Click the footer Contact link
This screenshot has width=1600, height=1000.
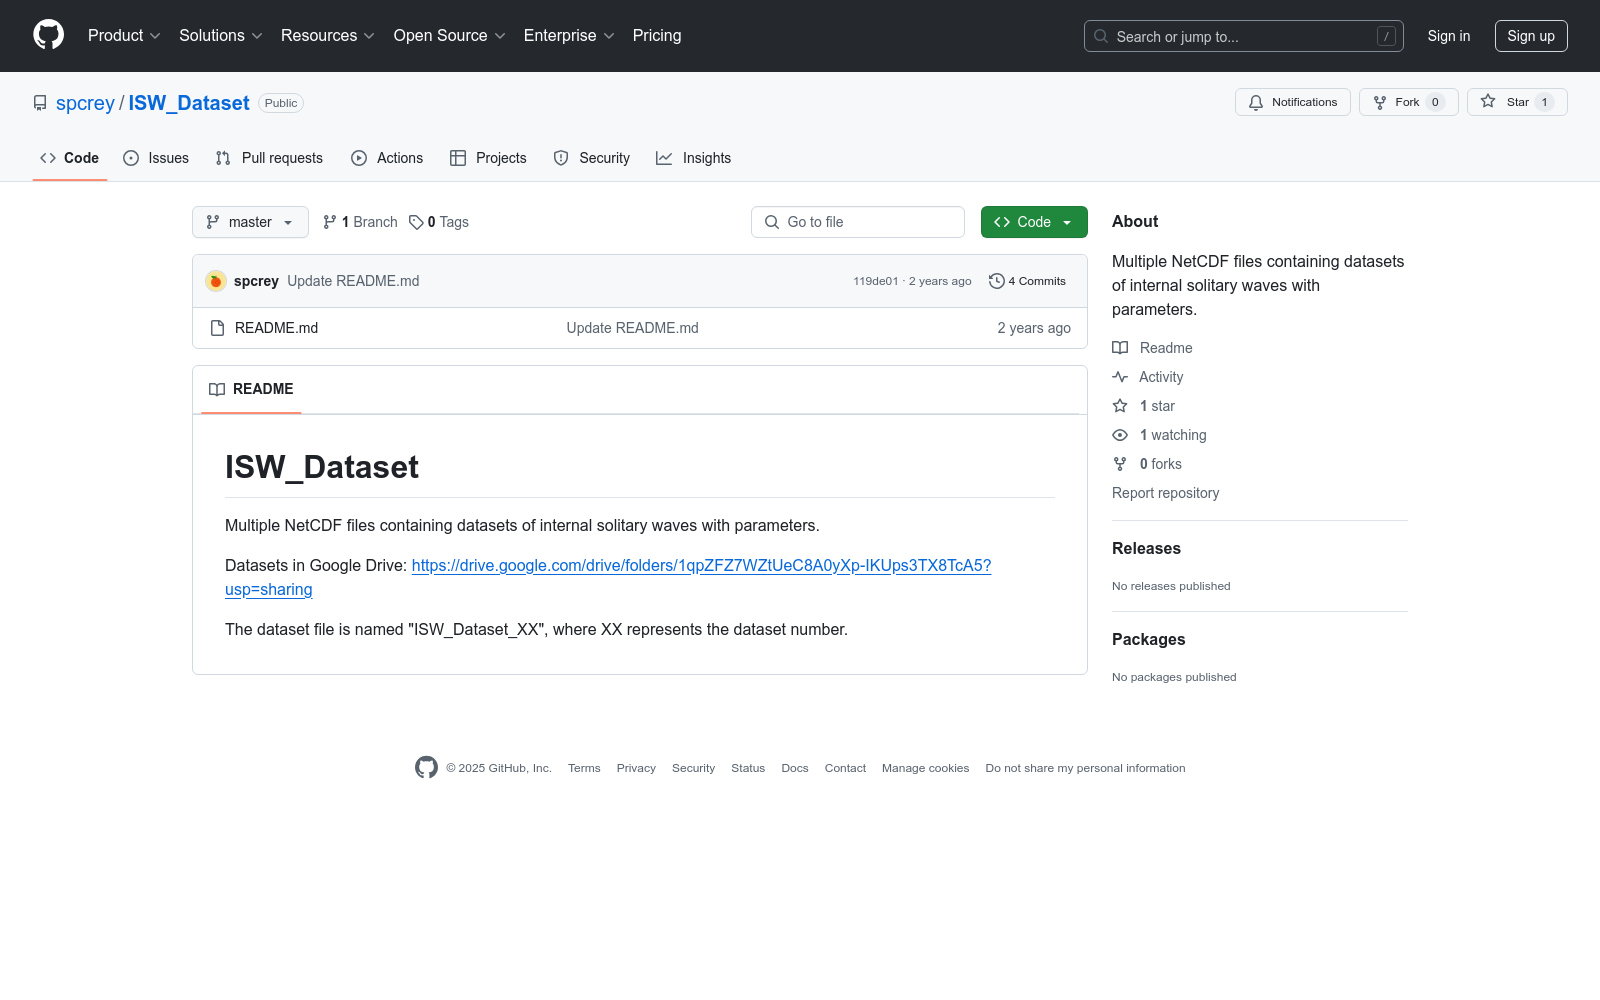click(845, 768)
